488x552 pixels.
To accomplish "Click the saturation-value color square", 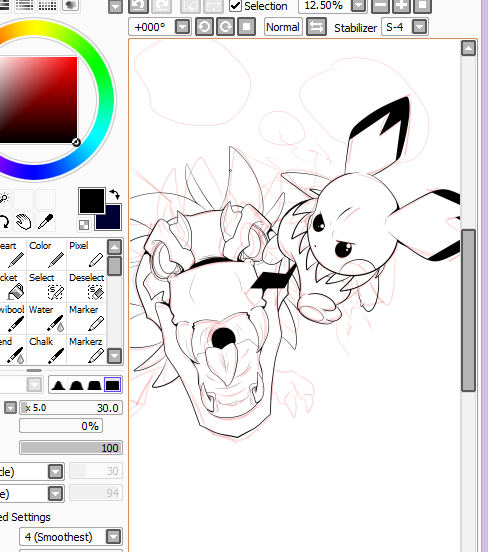I will 38,100.
